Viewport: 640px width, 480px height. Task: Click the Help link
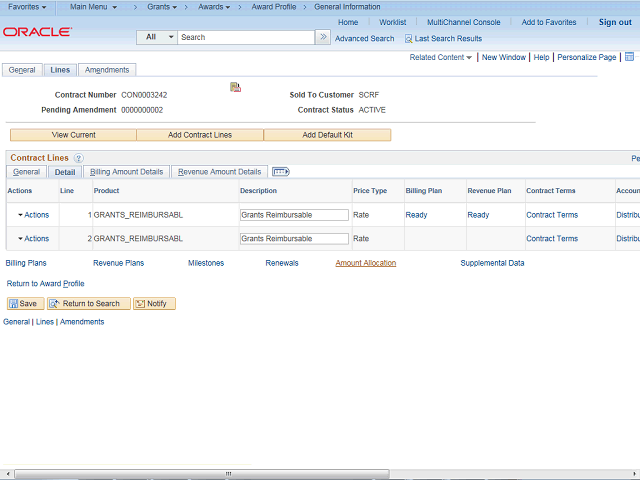[x=541, y=57]
